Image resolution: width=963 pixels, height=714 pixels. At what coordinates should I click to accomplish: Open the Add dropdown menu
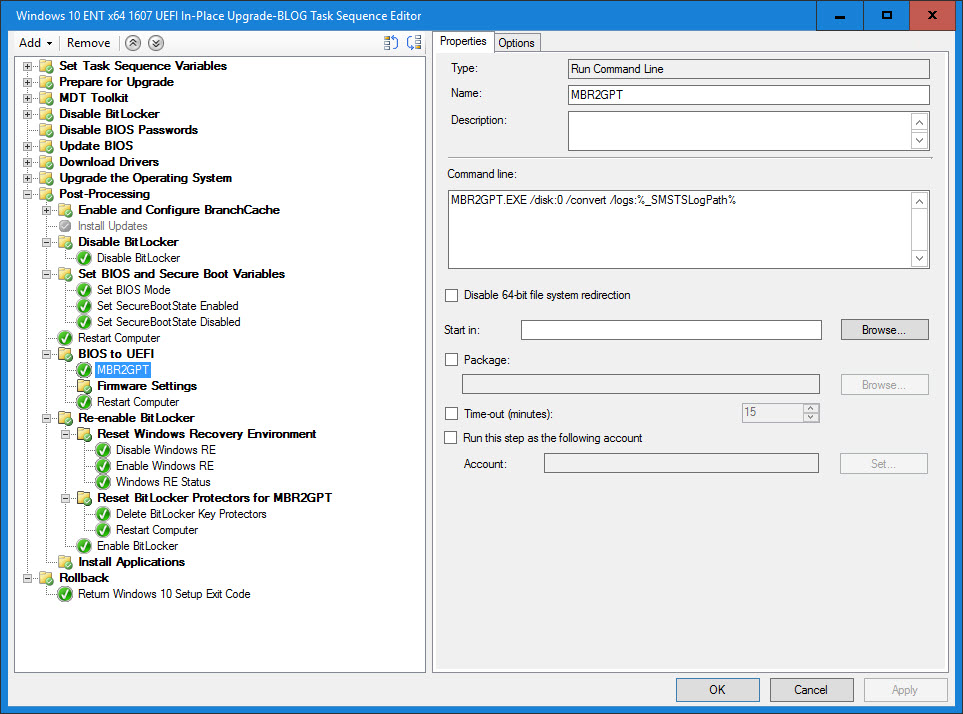point(36,43)
